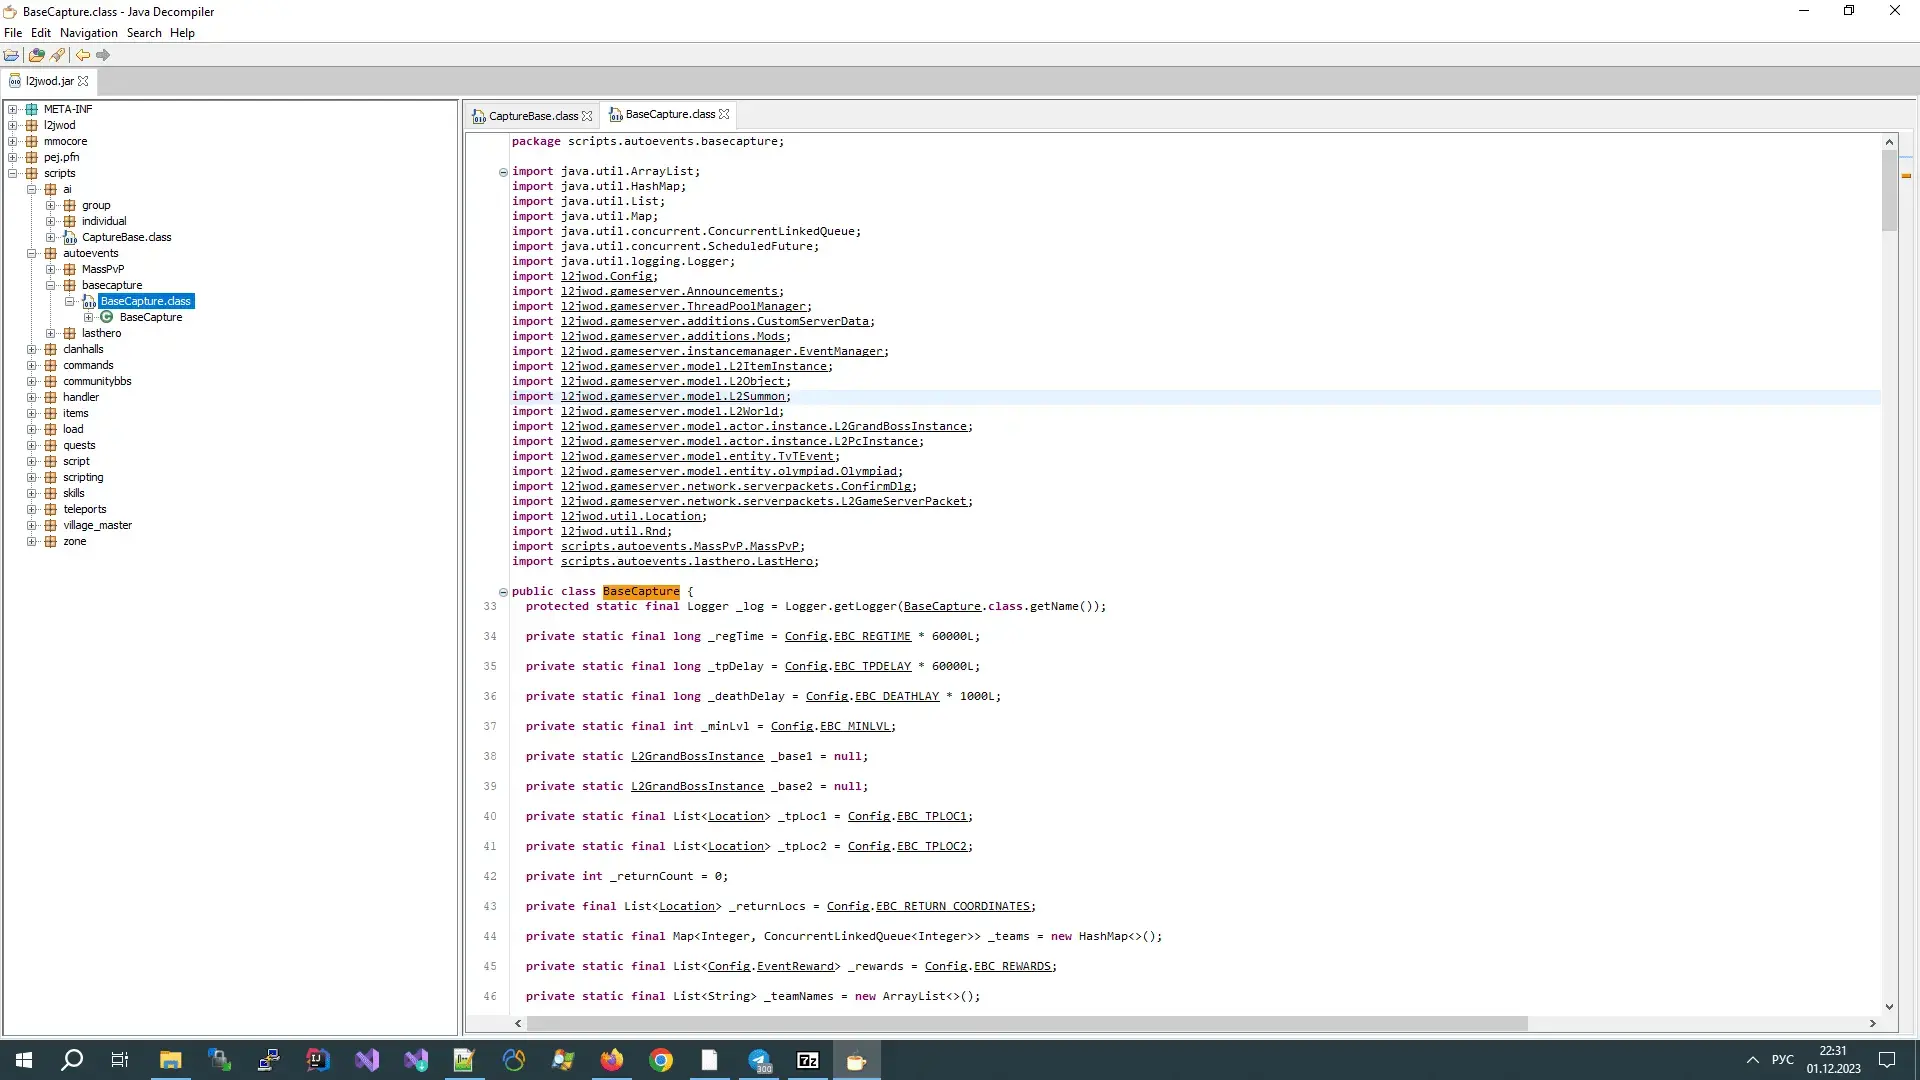
Task: Expand the pej.pfn package node
Action: pos(13,157)
